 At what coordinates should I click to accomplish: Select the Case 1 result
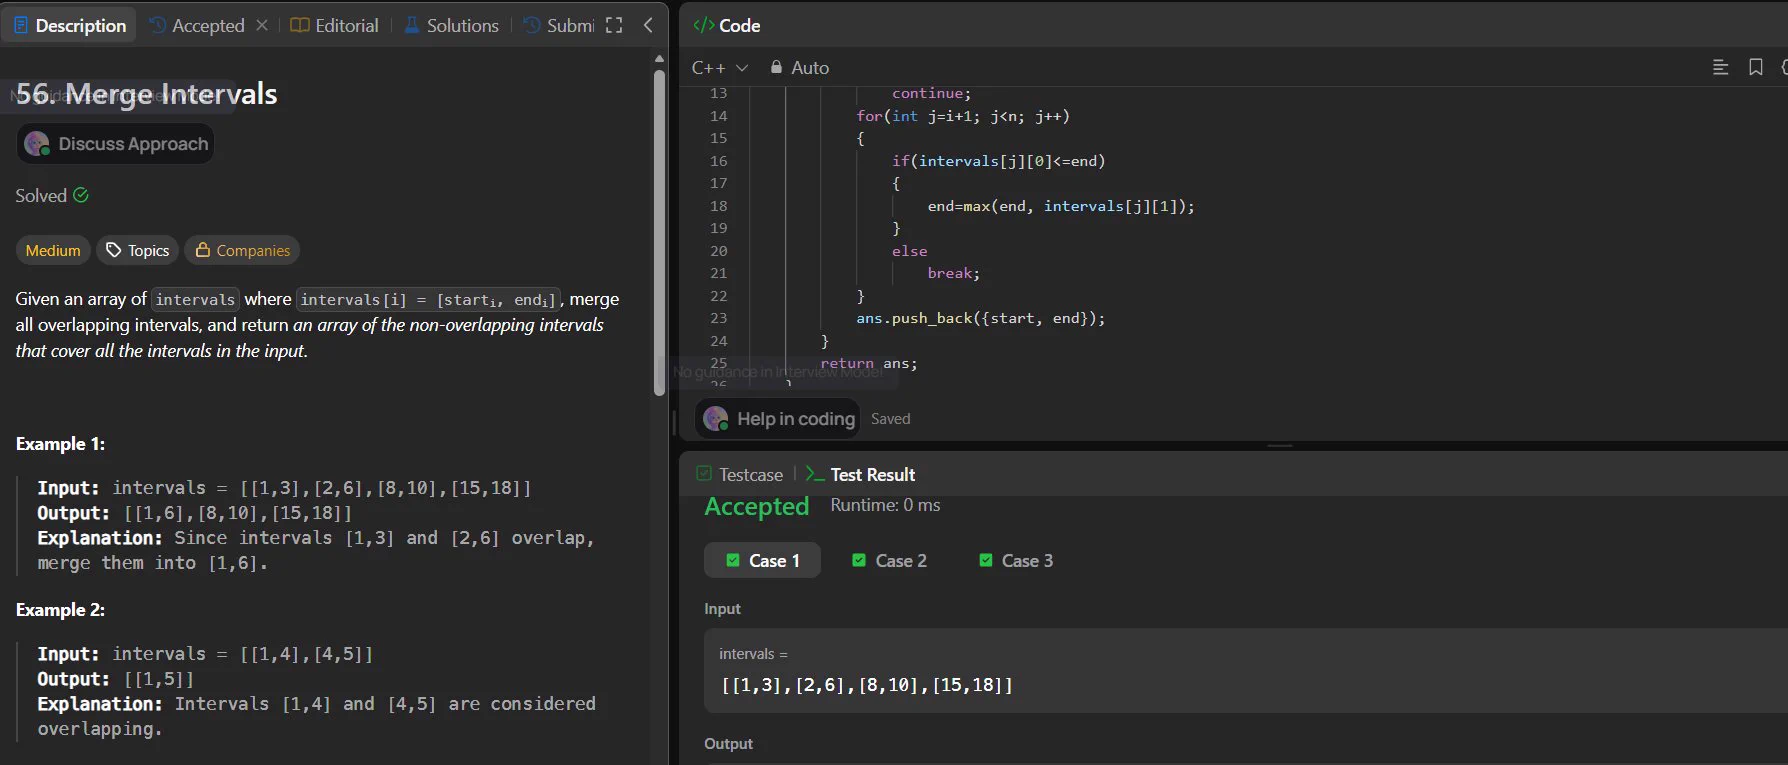(x=762, y=561)
